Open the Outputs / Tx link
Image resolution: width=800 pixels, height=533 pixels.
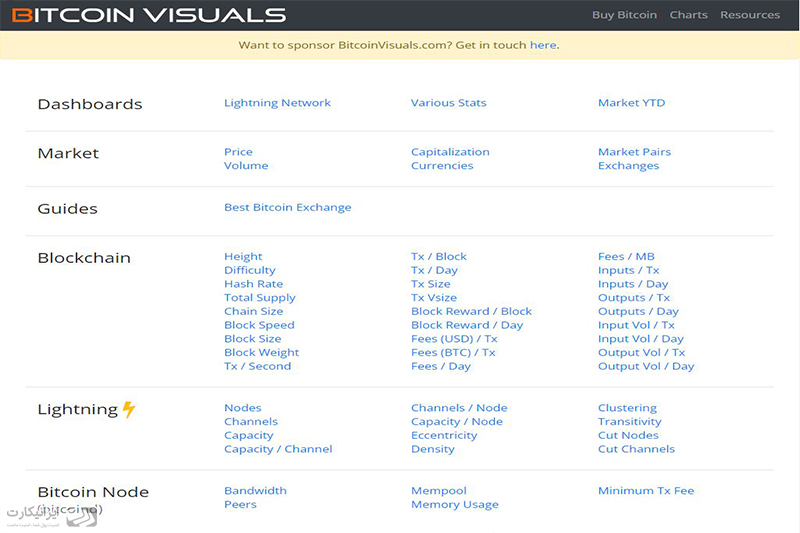point(634,298)
